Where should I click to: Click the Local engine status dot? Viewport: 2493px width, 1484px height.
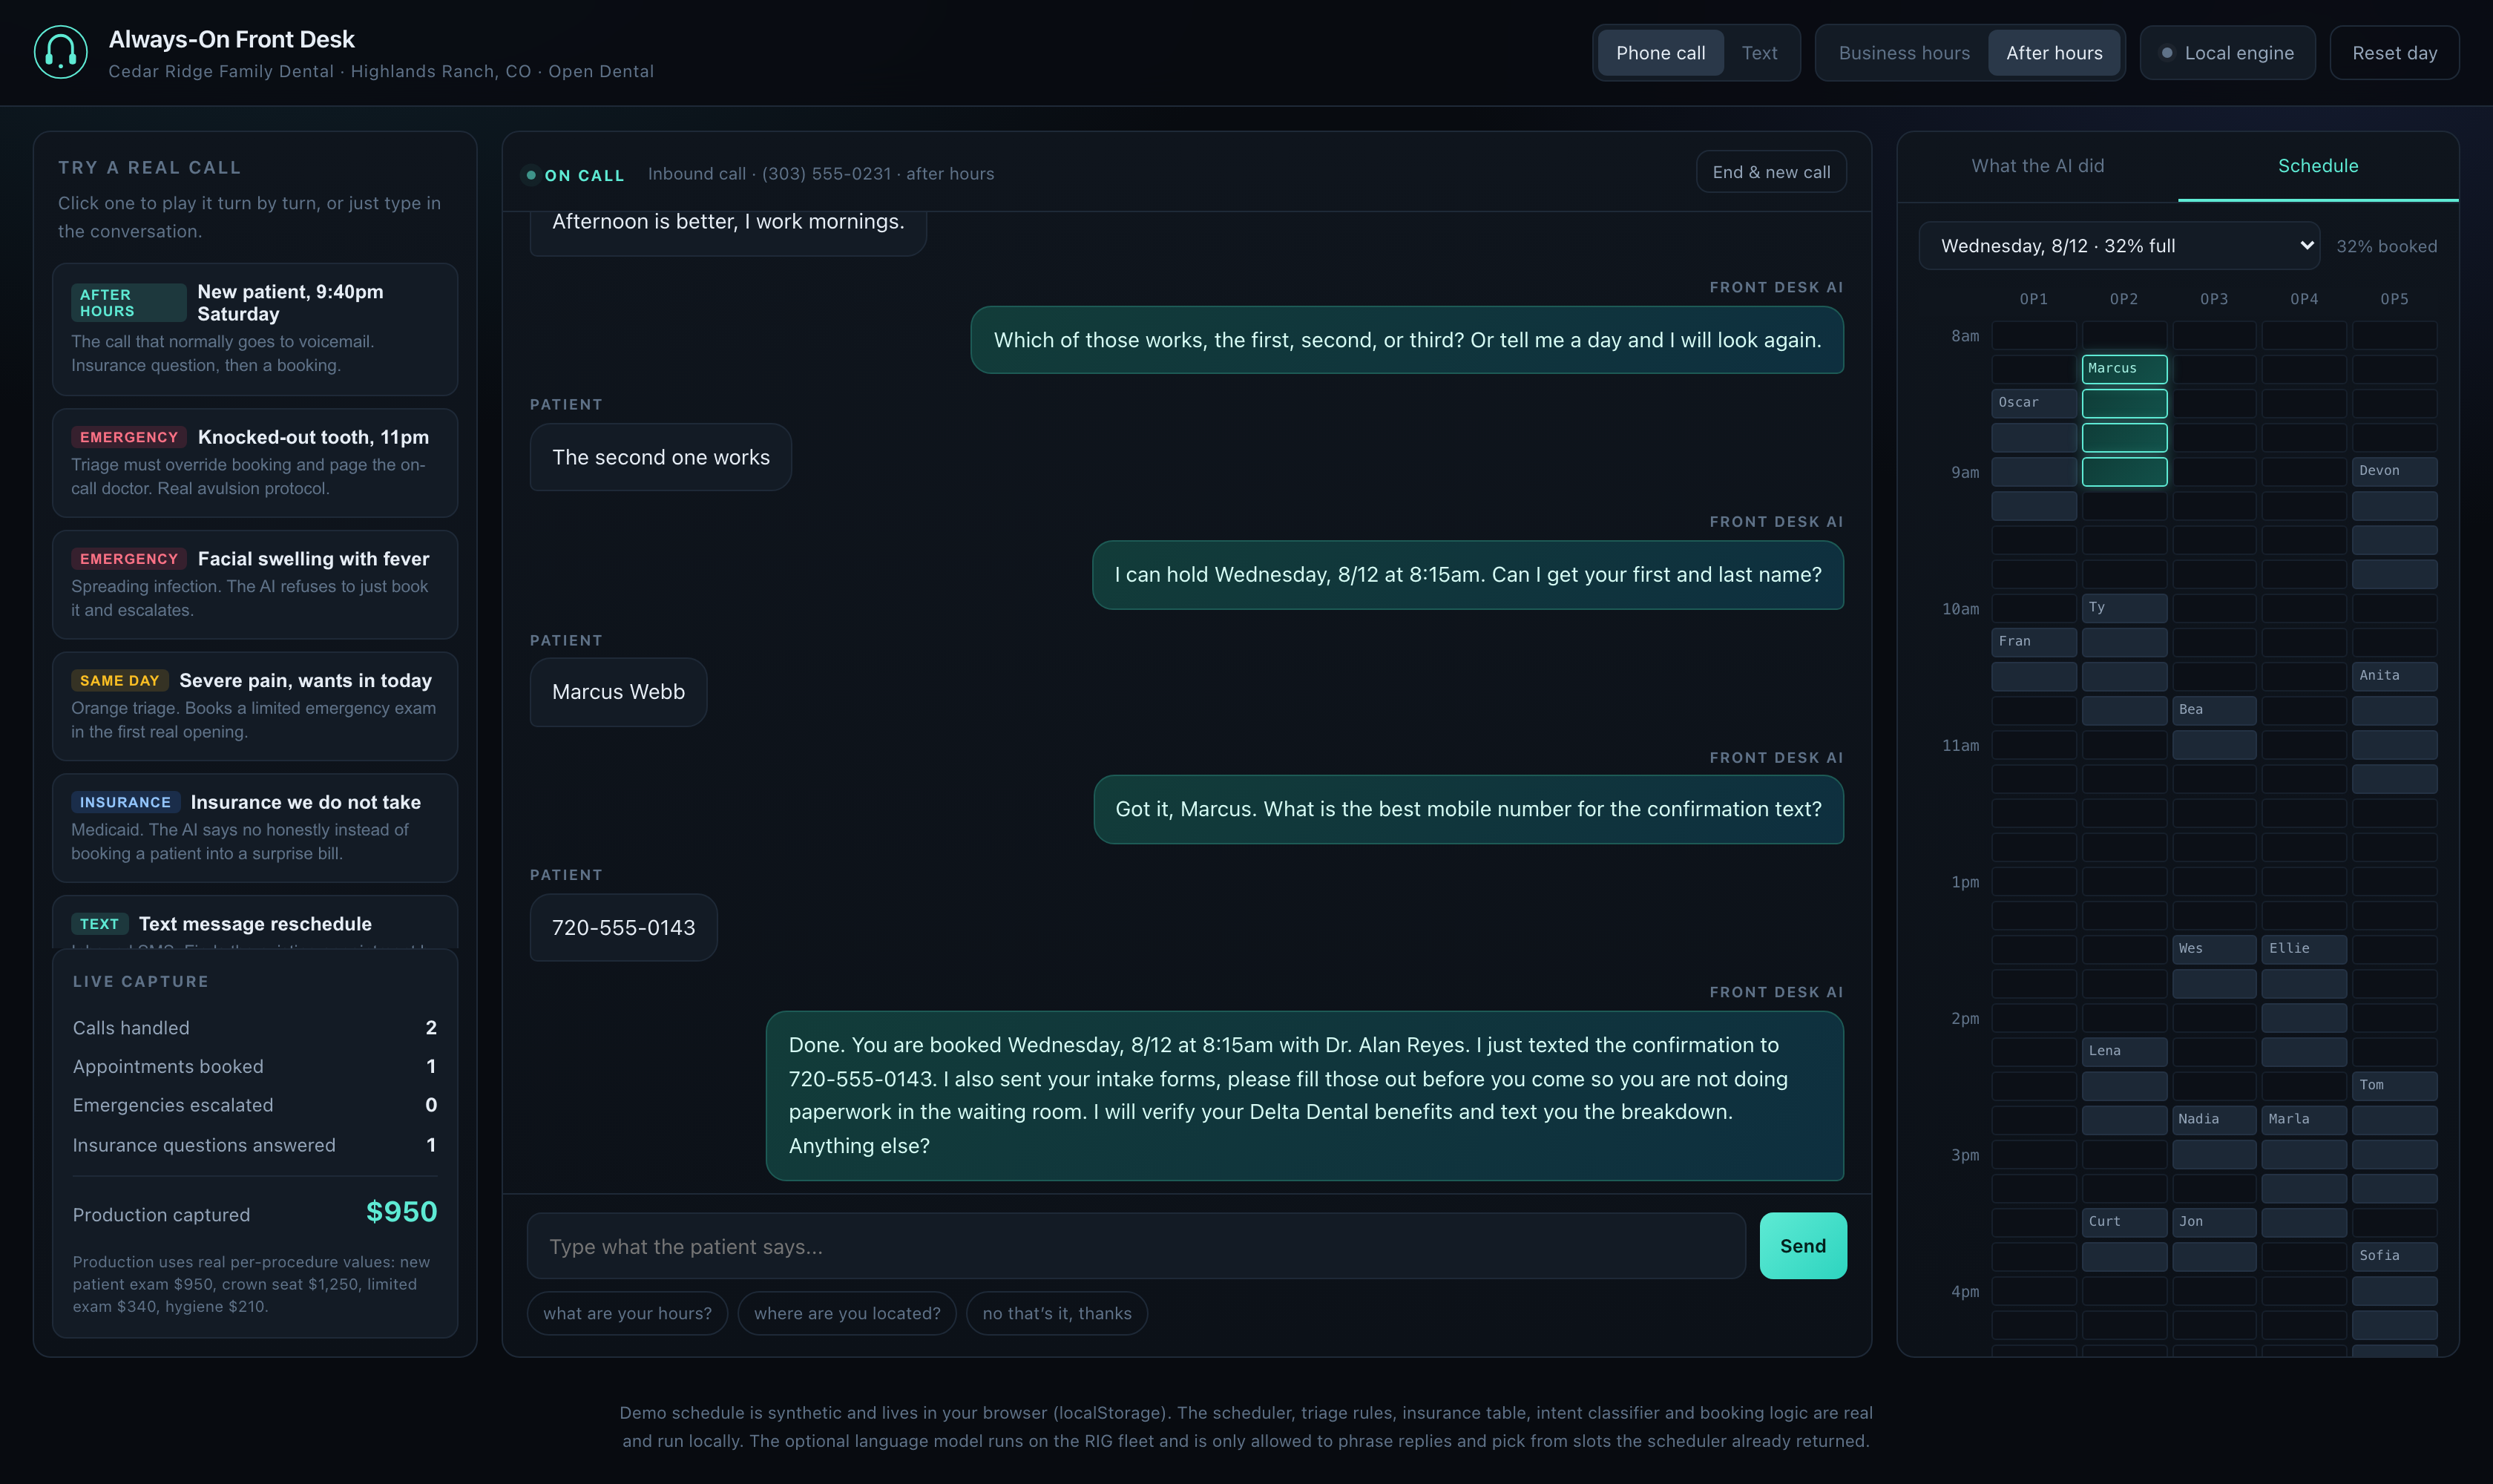coord(2166,53)
